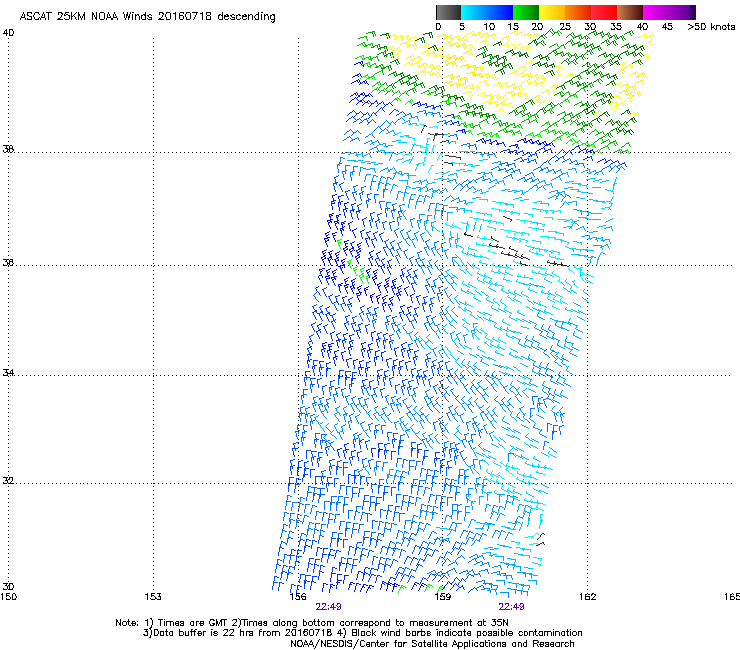The height and width of the screenshot is (650, 740).
Task: Select the green 15-20 knots color bar segment
Action: tap(526, 12)
